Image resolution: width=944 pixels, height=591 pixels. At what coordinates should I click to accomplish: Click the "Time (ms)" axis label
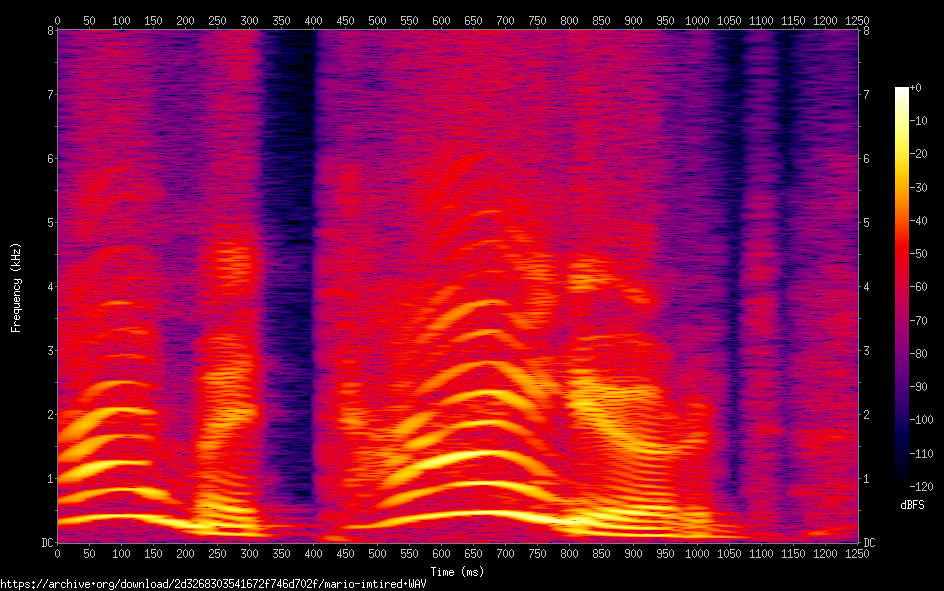point(458,572)
